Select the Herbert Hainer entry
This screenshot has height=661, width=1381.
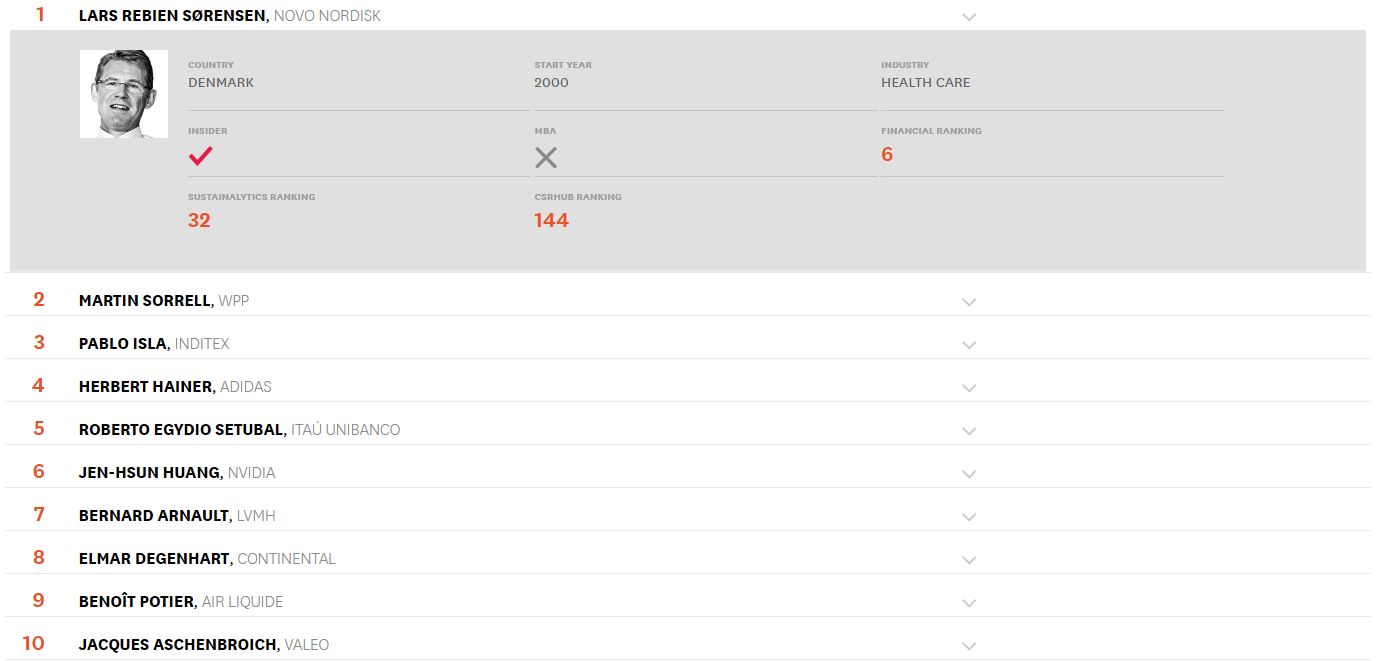tap(145, 386)
